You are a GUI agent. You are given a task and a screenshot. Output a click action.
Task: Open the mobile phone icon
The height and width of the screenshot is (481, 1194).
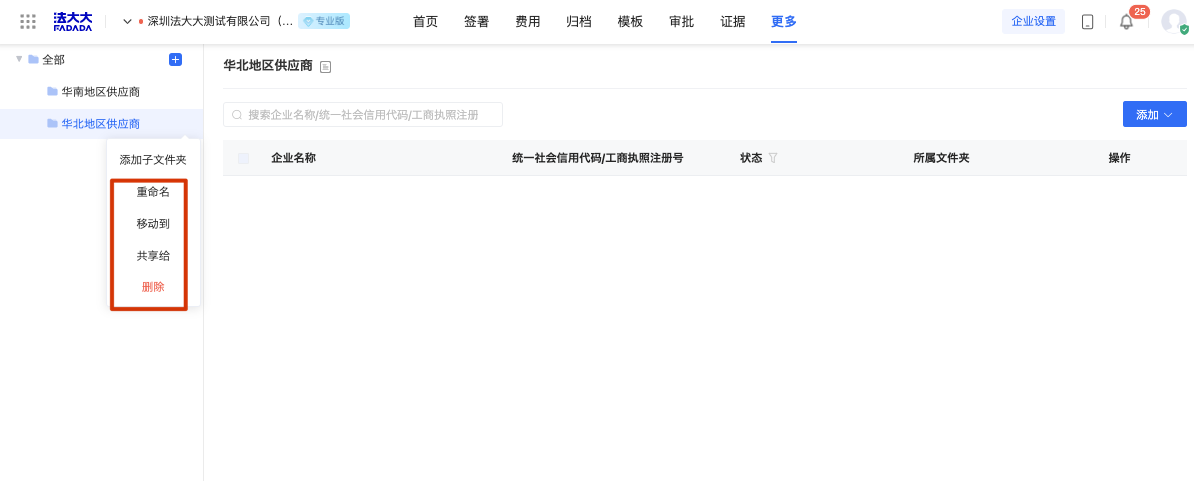(x=1087, y=22)
